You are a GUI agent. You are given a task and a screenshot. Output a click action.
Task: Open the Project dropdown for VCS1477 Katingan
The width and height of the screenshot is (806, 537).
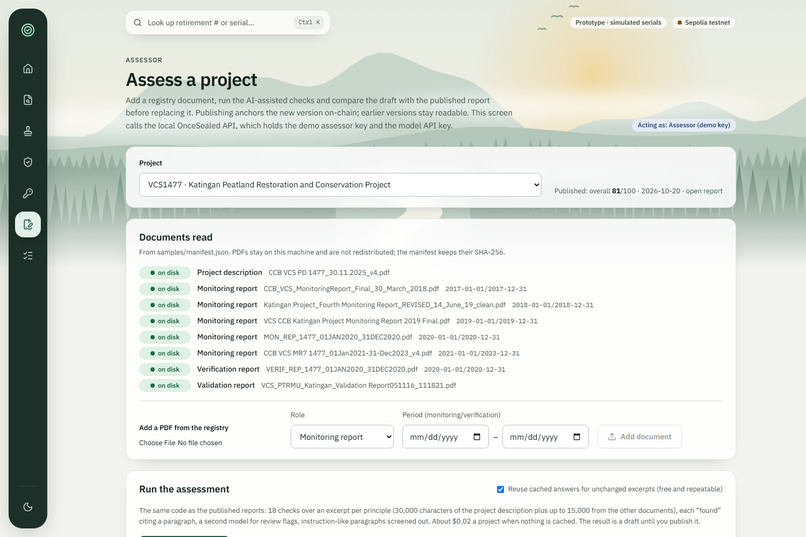(340, 184)
